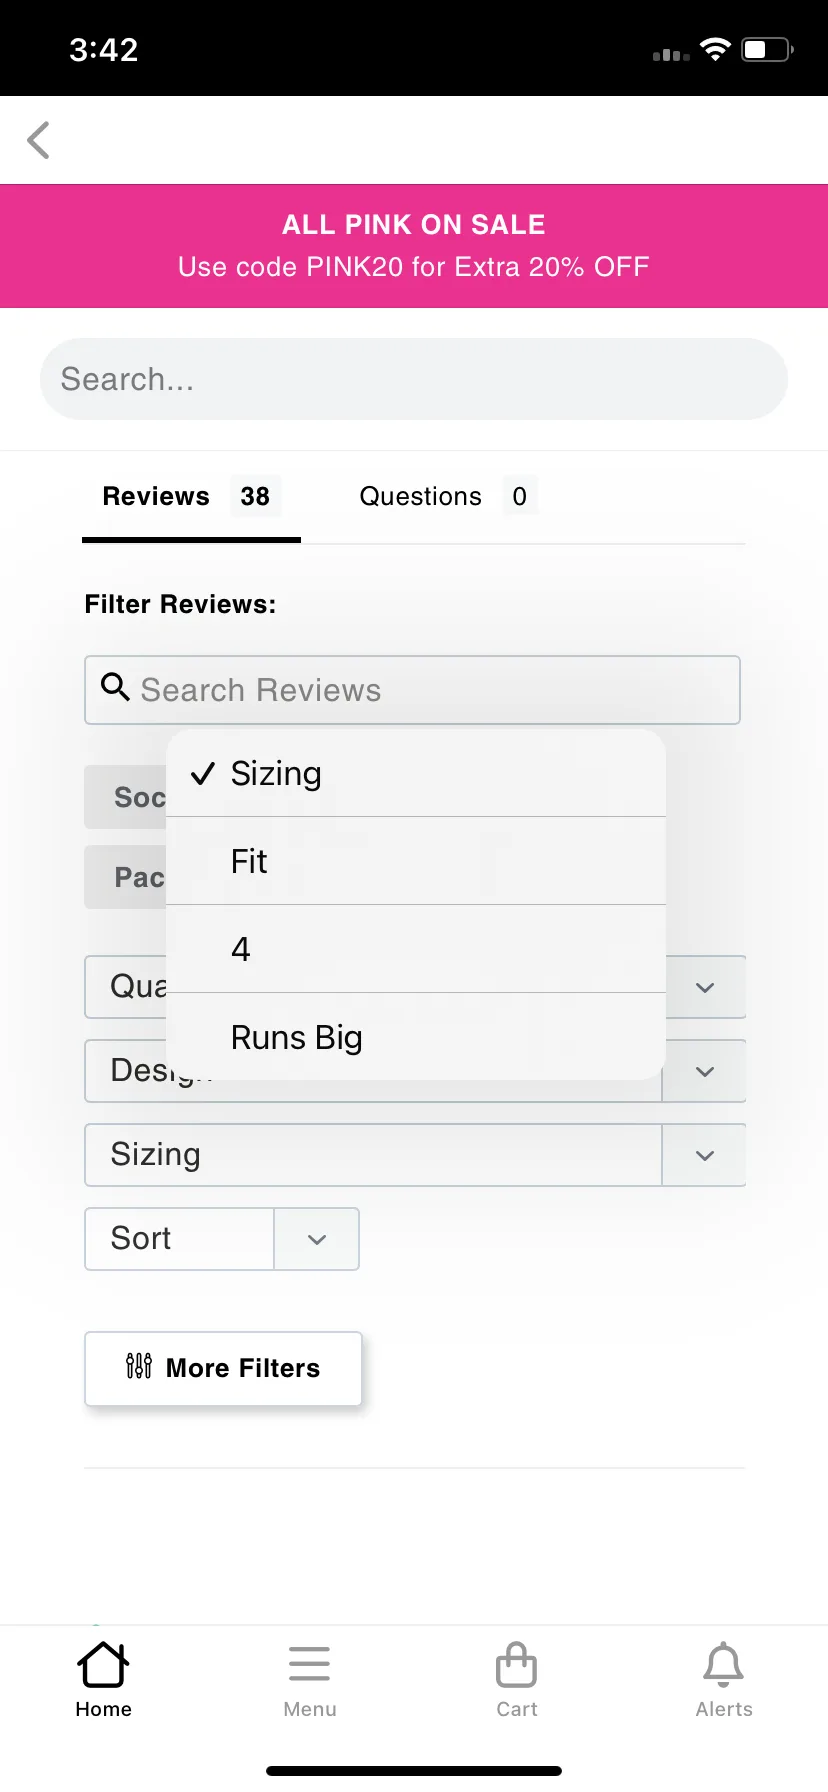Choose the Runs Big option
Viewport: 828px width, 1792px height.
click(416, 1037)
